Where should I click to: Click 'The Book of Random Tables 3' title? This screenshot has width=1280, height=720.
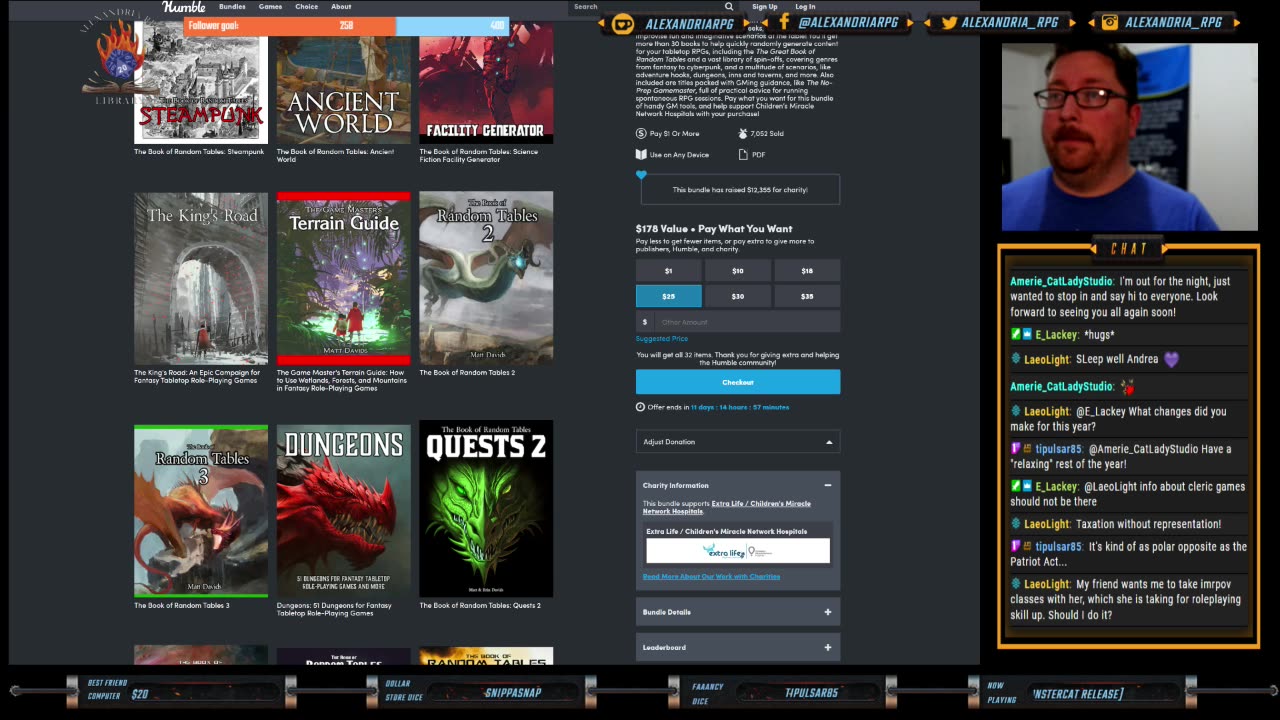point(182,606)
